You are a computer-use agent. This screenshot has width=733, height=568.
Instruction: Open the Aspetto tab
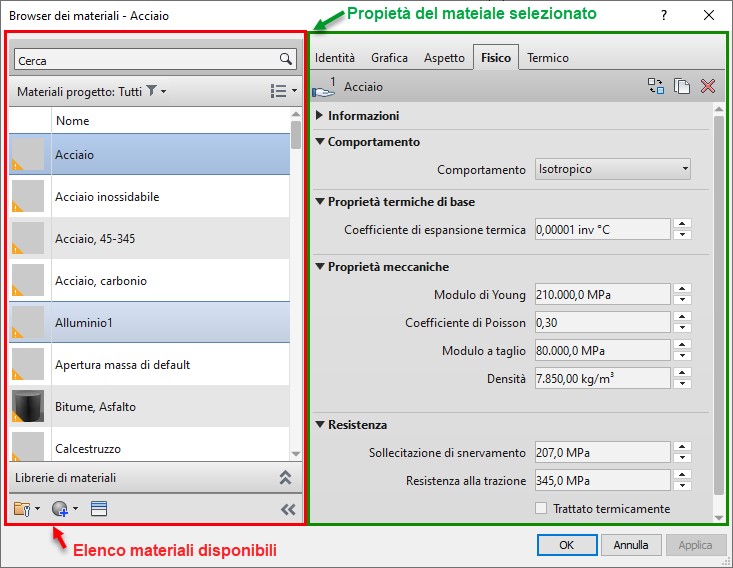444,58
